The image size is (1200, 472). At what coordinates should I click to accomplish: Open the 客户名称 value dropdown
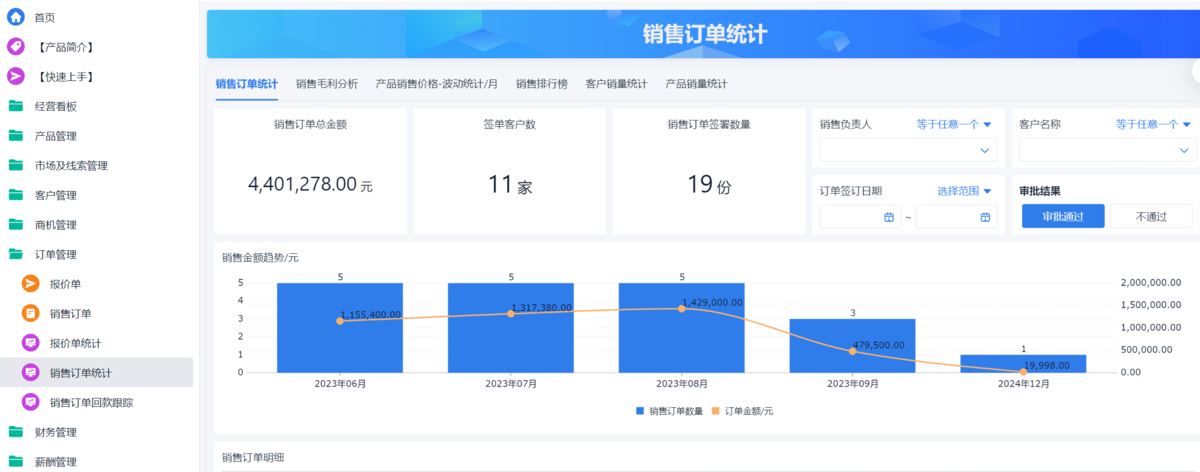pos(1107,150)
